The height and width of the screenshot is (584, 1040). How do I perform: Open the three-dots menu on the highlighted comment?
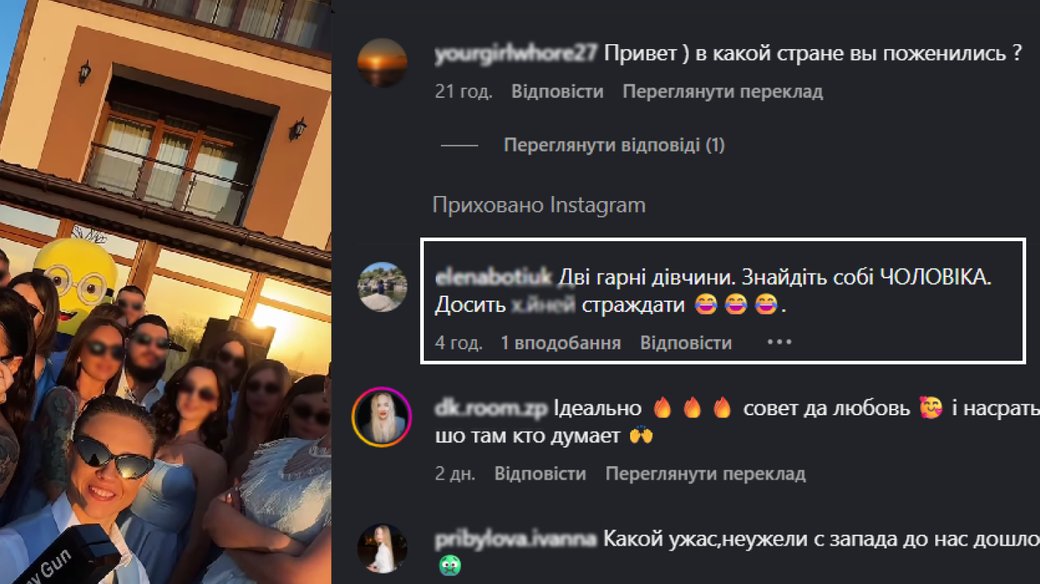coord(779,342)
